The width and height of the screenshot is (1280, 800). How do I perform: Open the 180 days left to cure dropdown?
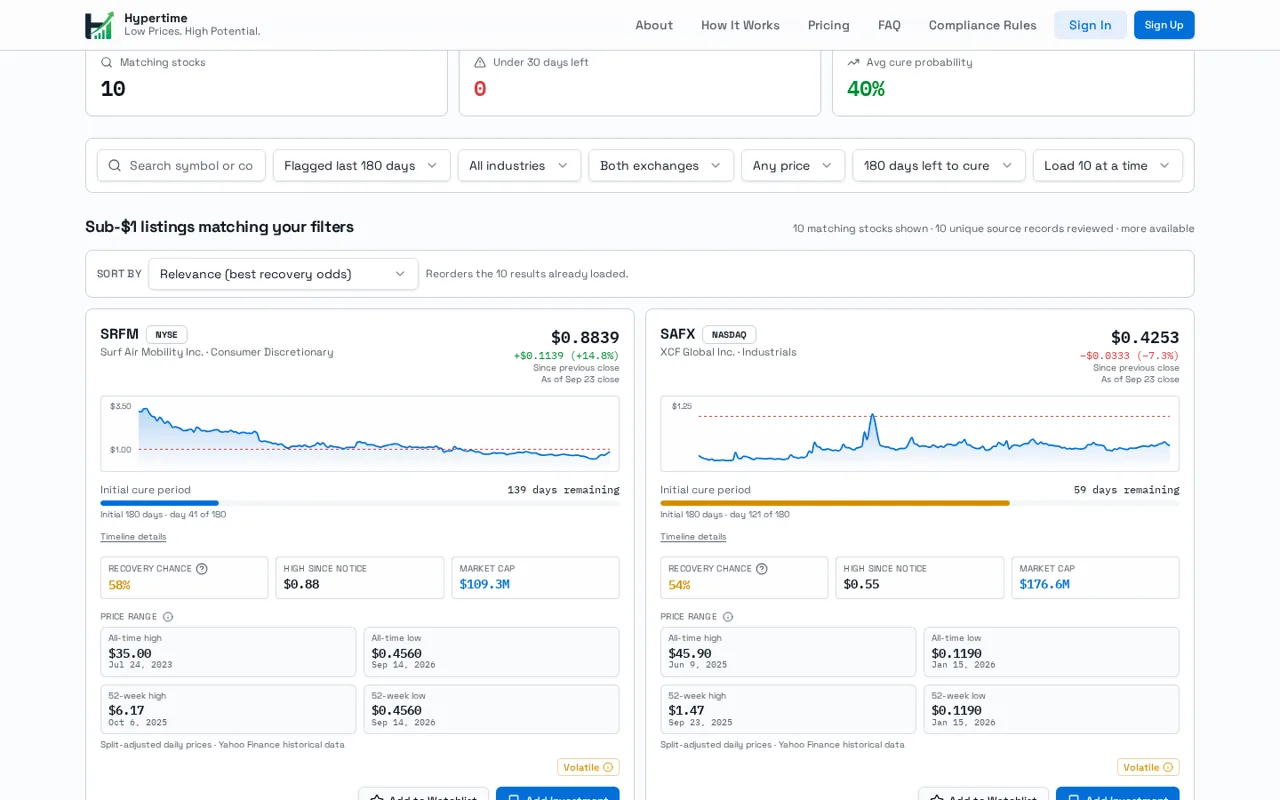point(939,165)
